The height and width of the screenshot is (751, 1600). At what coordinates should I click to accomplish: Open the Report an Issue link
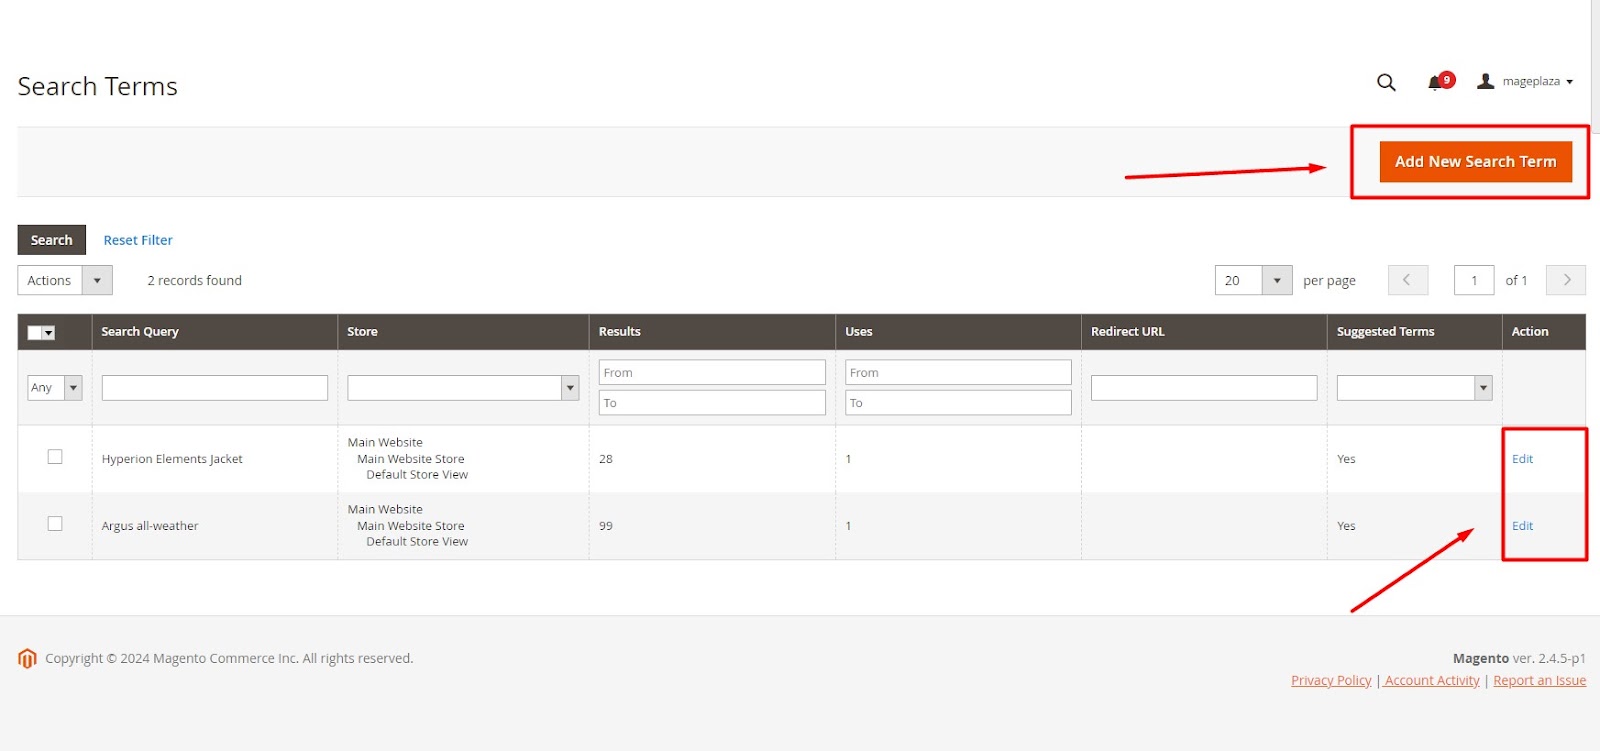pyautogui.click(x=1540, y=680)
